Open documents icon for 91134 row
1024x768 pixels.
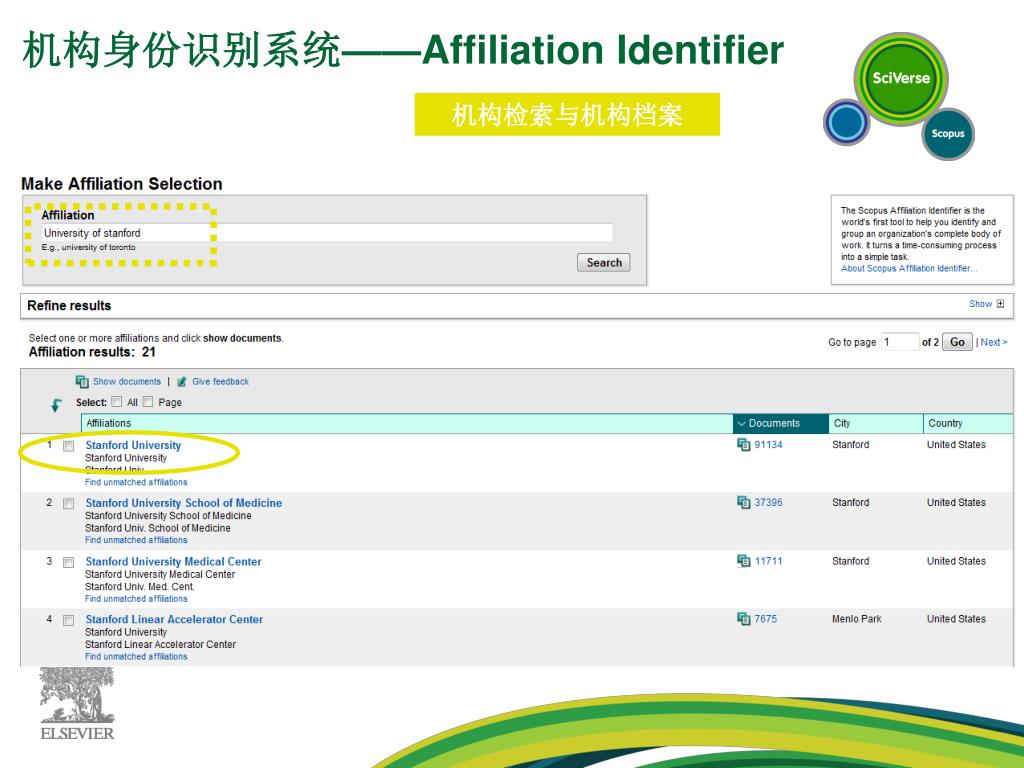743,444
